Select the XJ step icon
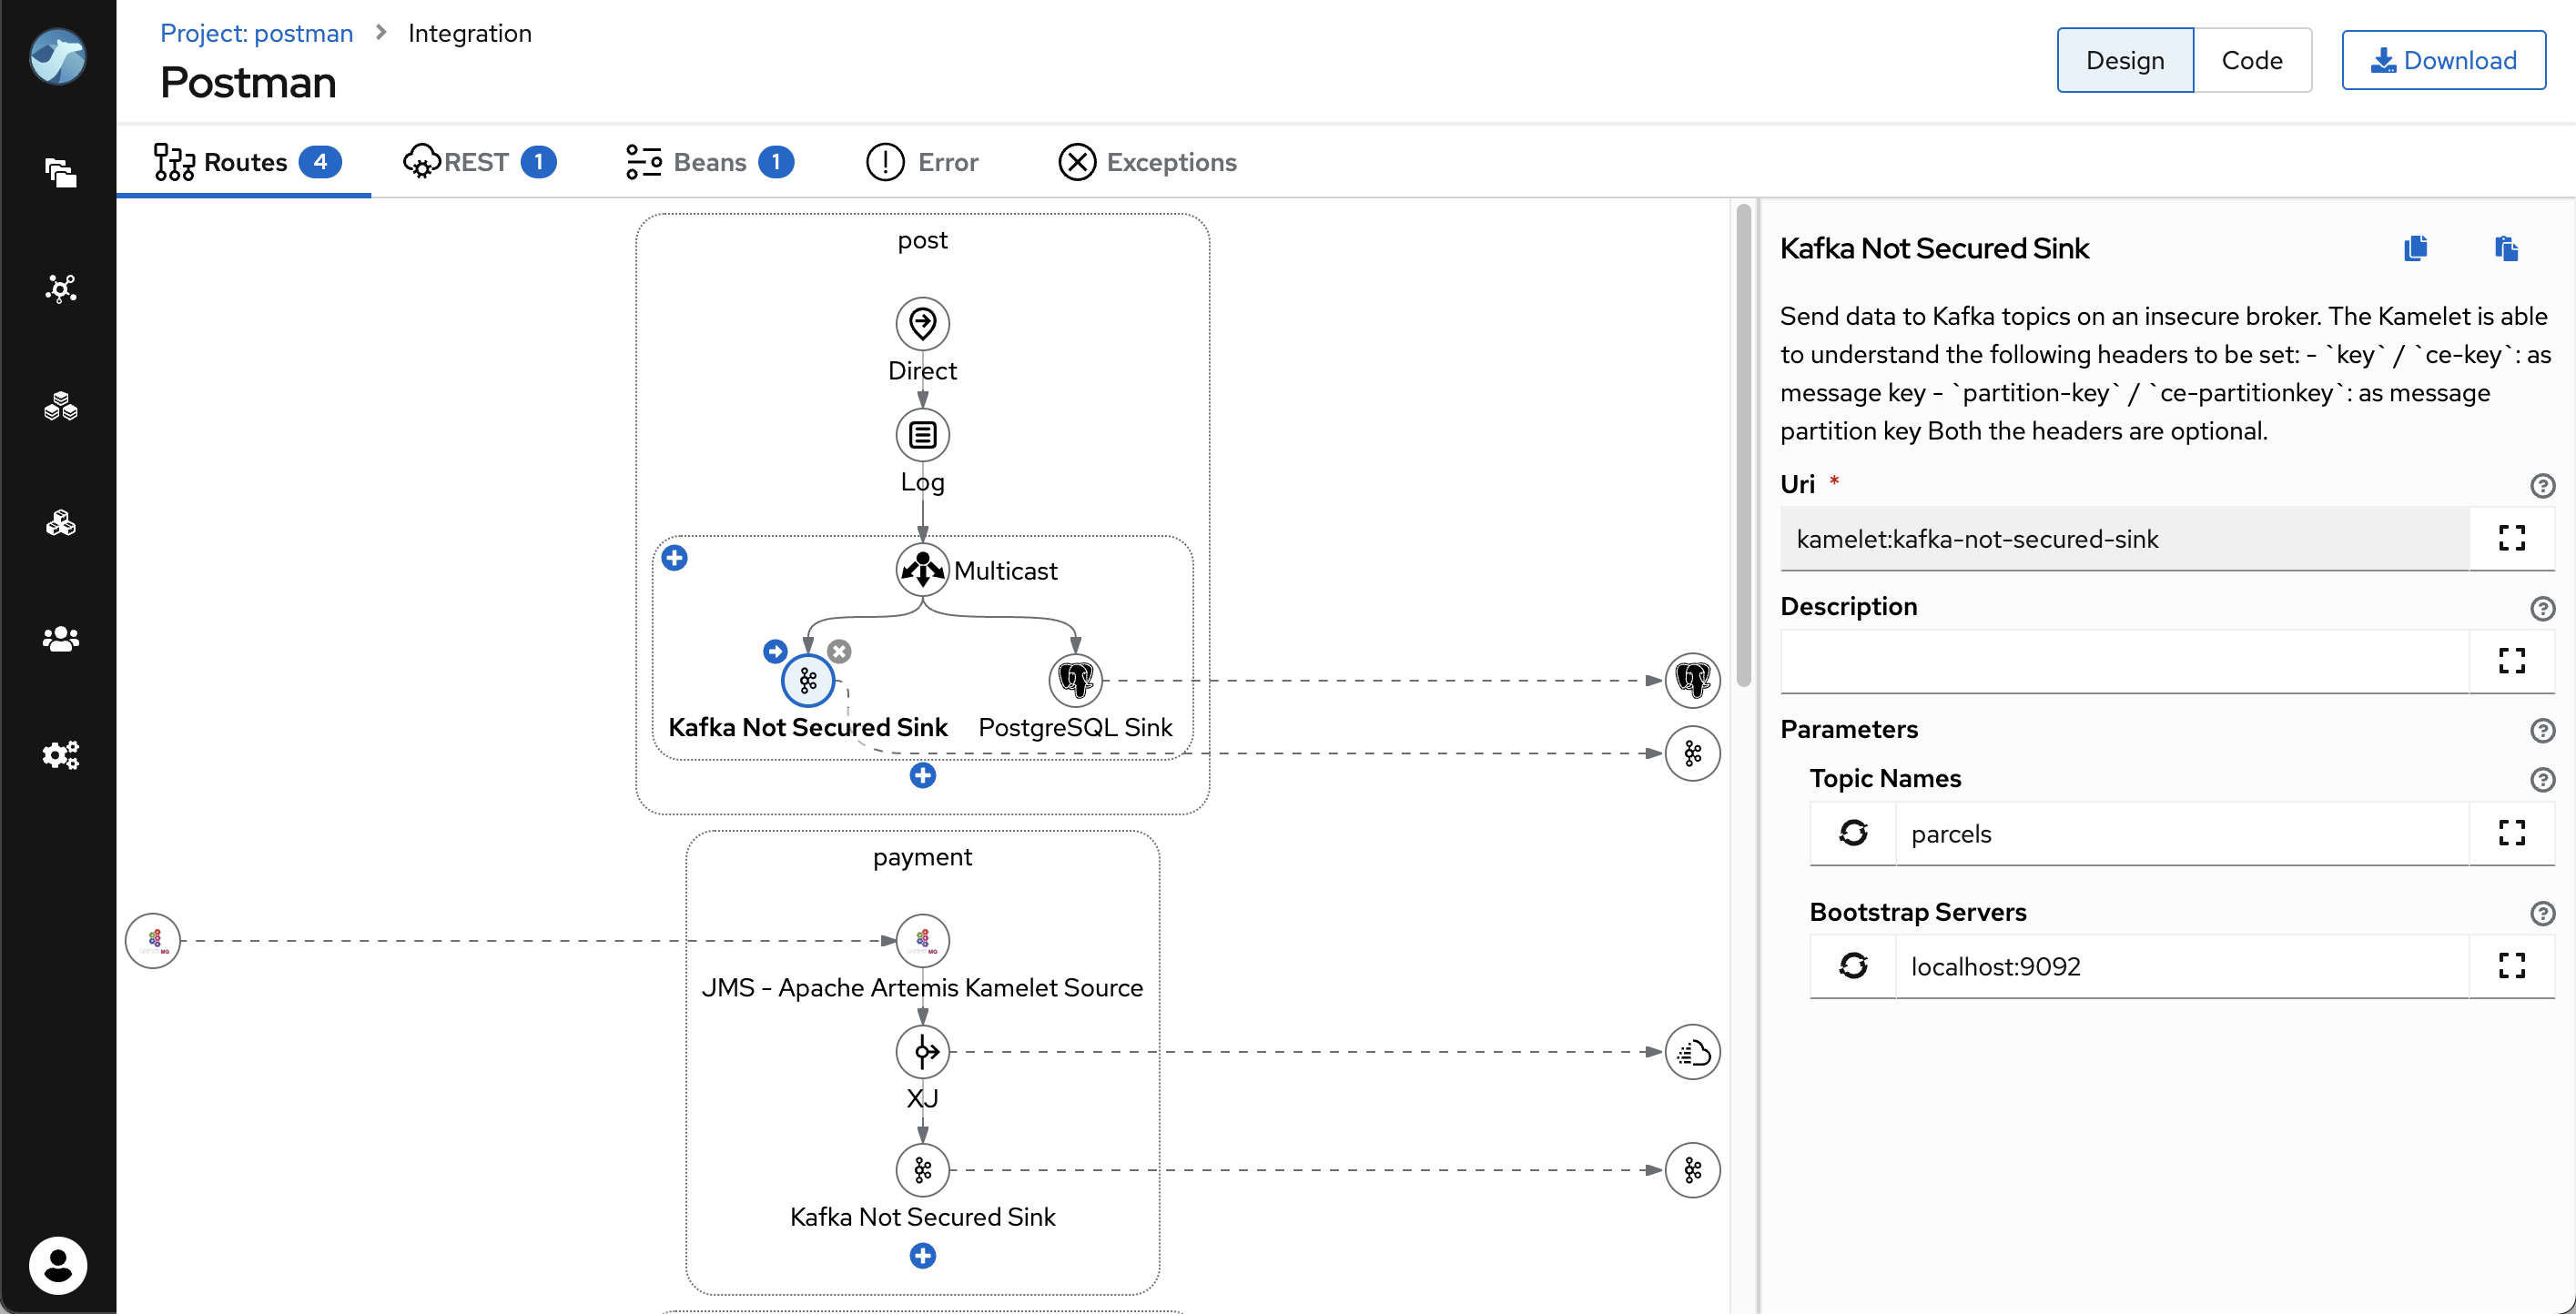This screenshot has width=2576, height=1314. point(922,1051)
